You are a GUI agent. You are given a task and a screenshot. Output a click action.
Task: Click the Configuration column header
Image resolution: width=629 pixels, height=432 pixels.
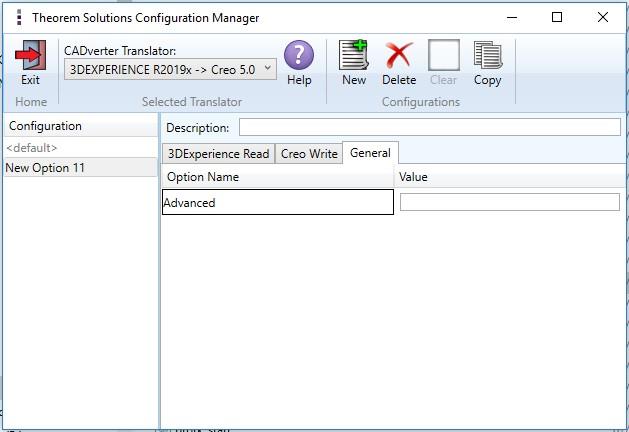click(x=81, y=126)
